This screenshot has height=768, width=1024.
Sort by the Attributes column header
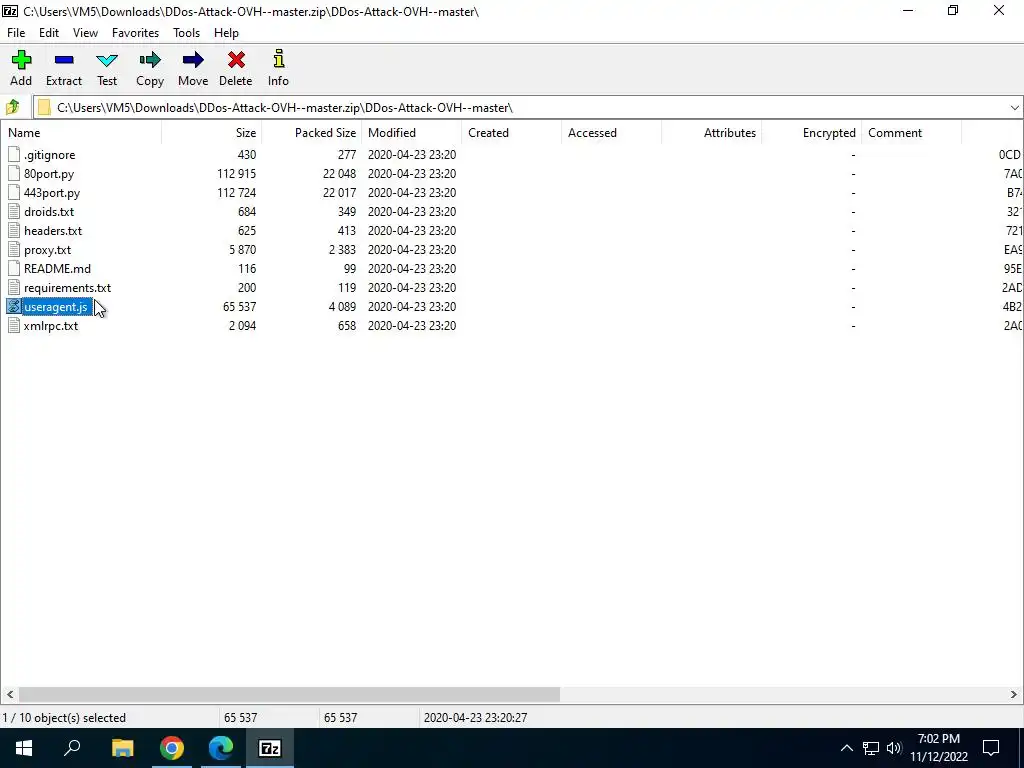pyautogui.click(x=711, y=133)
